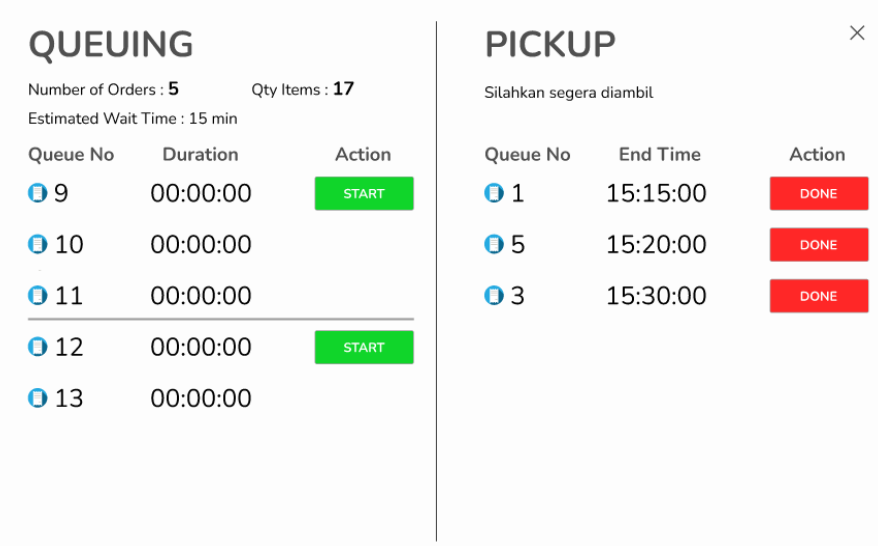This screenshot has height=546, width=878.
Task: Click the PICKUP section heading
Action: click(550, 45)
